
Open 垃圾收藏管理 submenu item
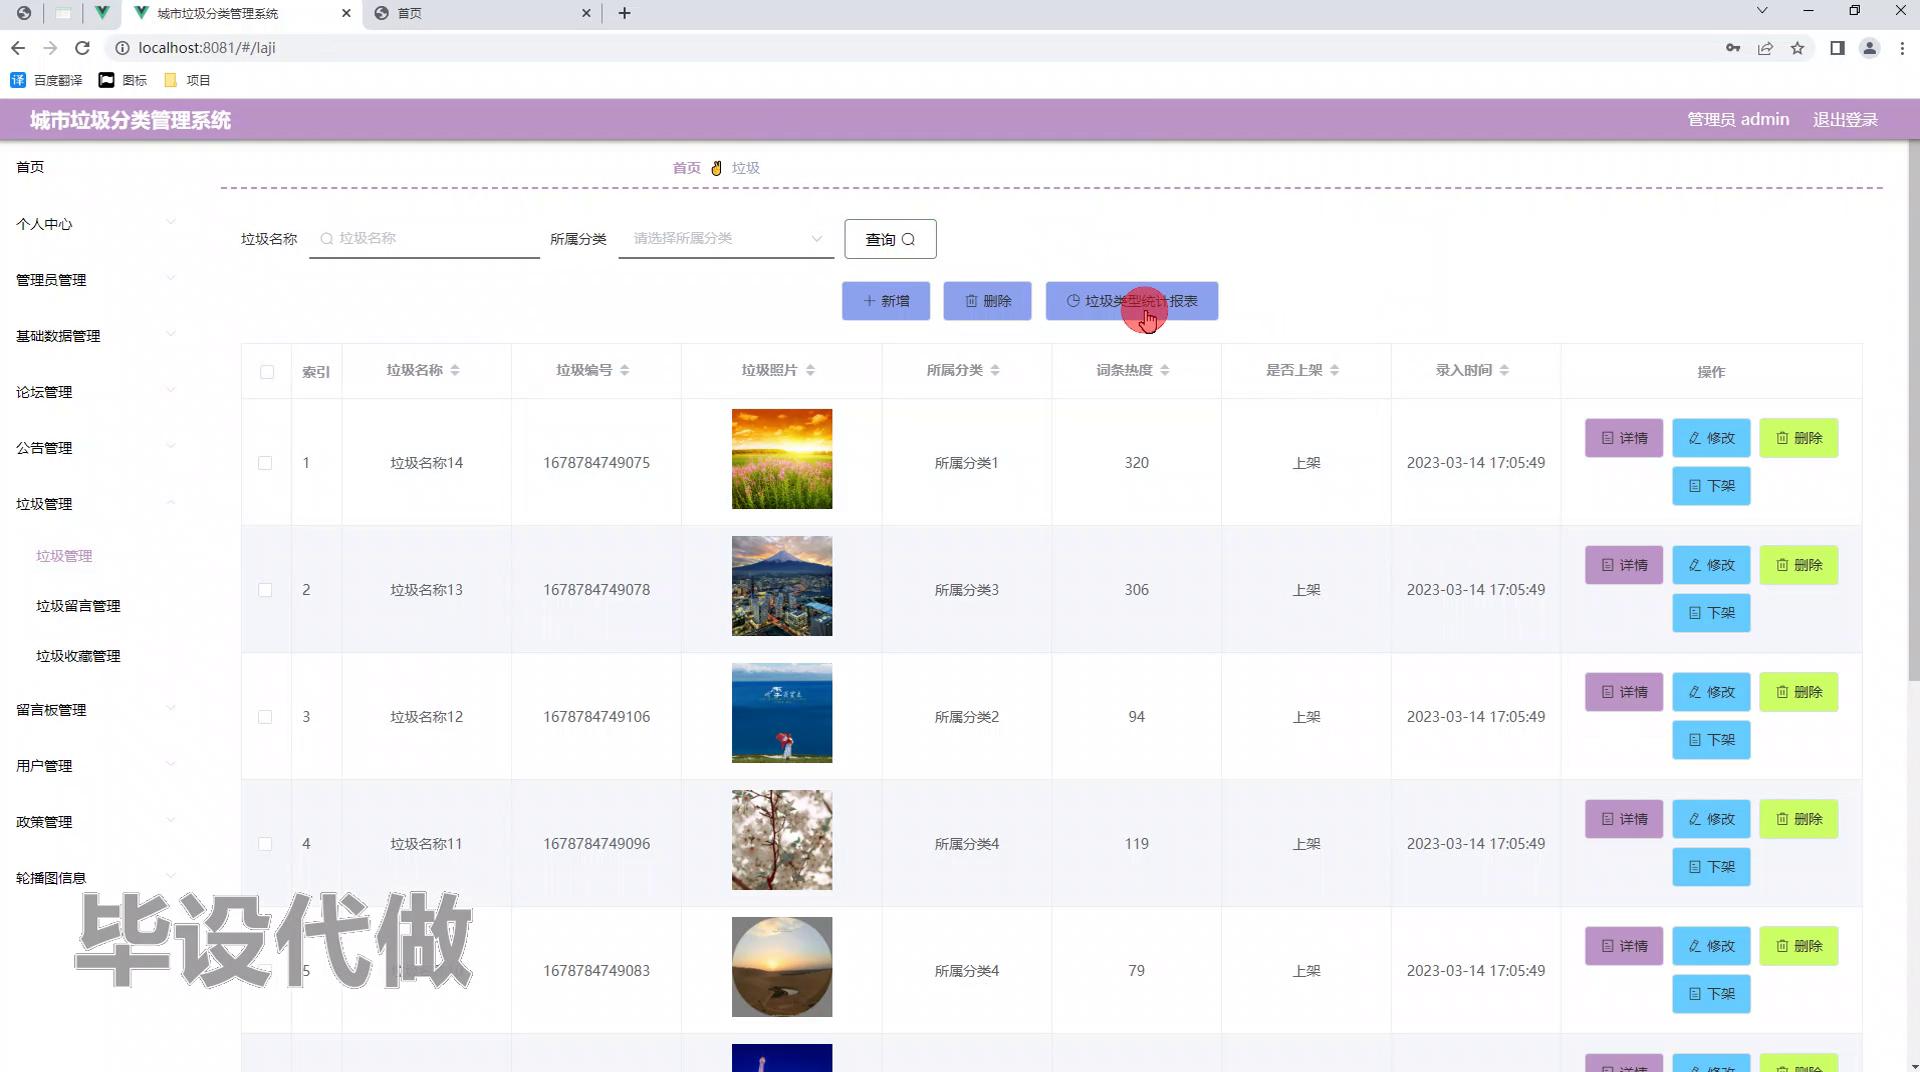[x=78, y=656]
